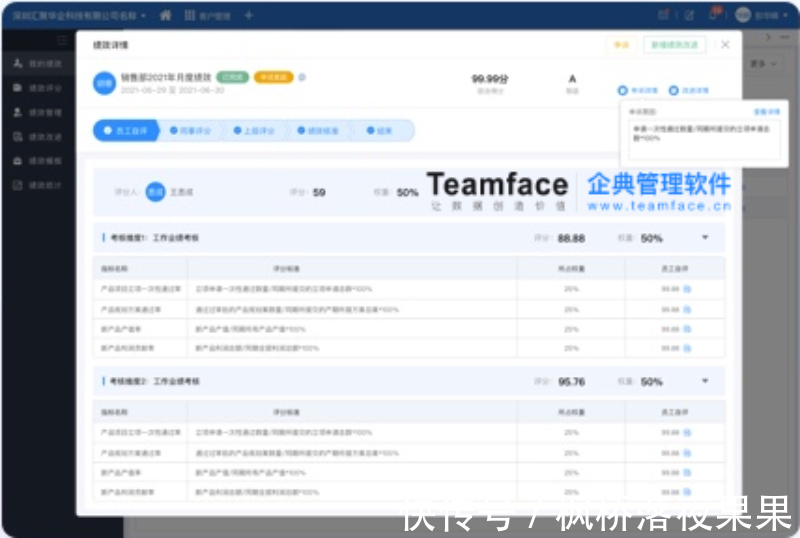Expand the user name dropdown arrow top-right
Screen dimensions: 800x538
[784, 16]
